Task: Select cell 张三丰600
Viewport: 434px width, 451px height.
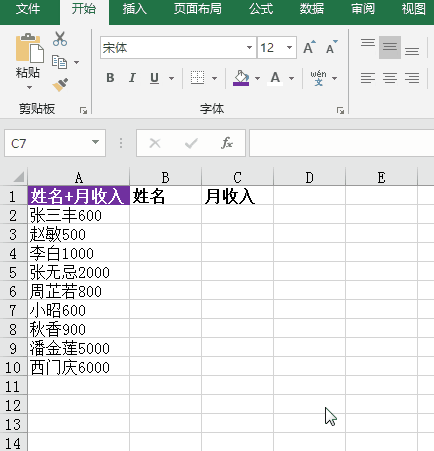Action: point(79,215)
